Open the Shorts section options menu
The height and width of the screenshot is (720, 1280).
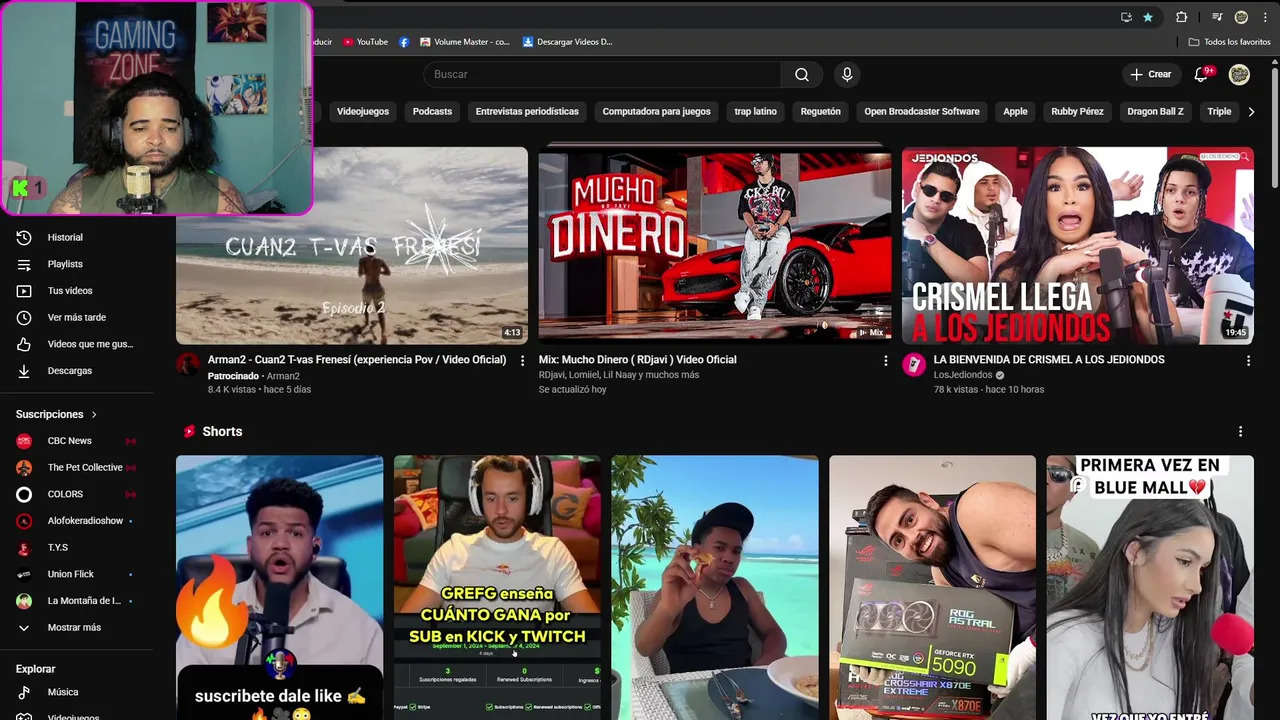pyautogui.click(x=1241, y=432)
